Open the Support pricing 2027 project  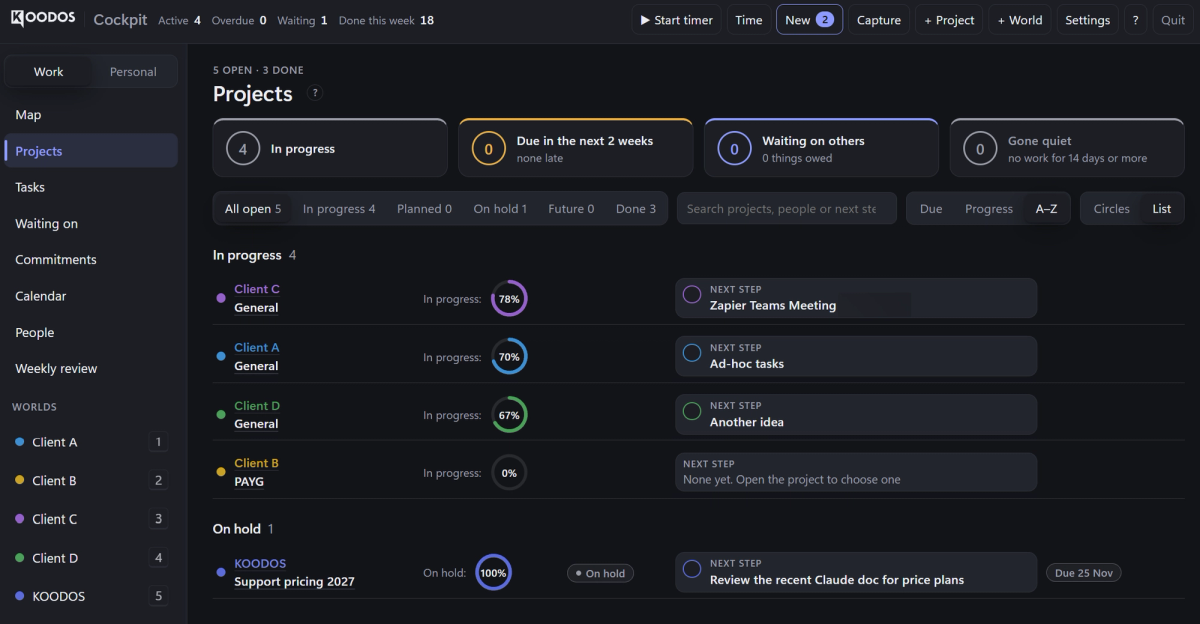click(x=294, y=581)
